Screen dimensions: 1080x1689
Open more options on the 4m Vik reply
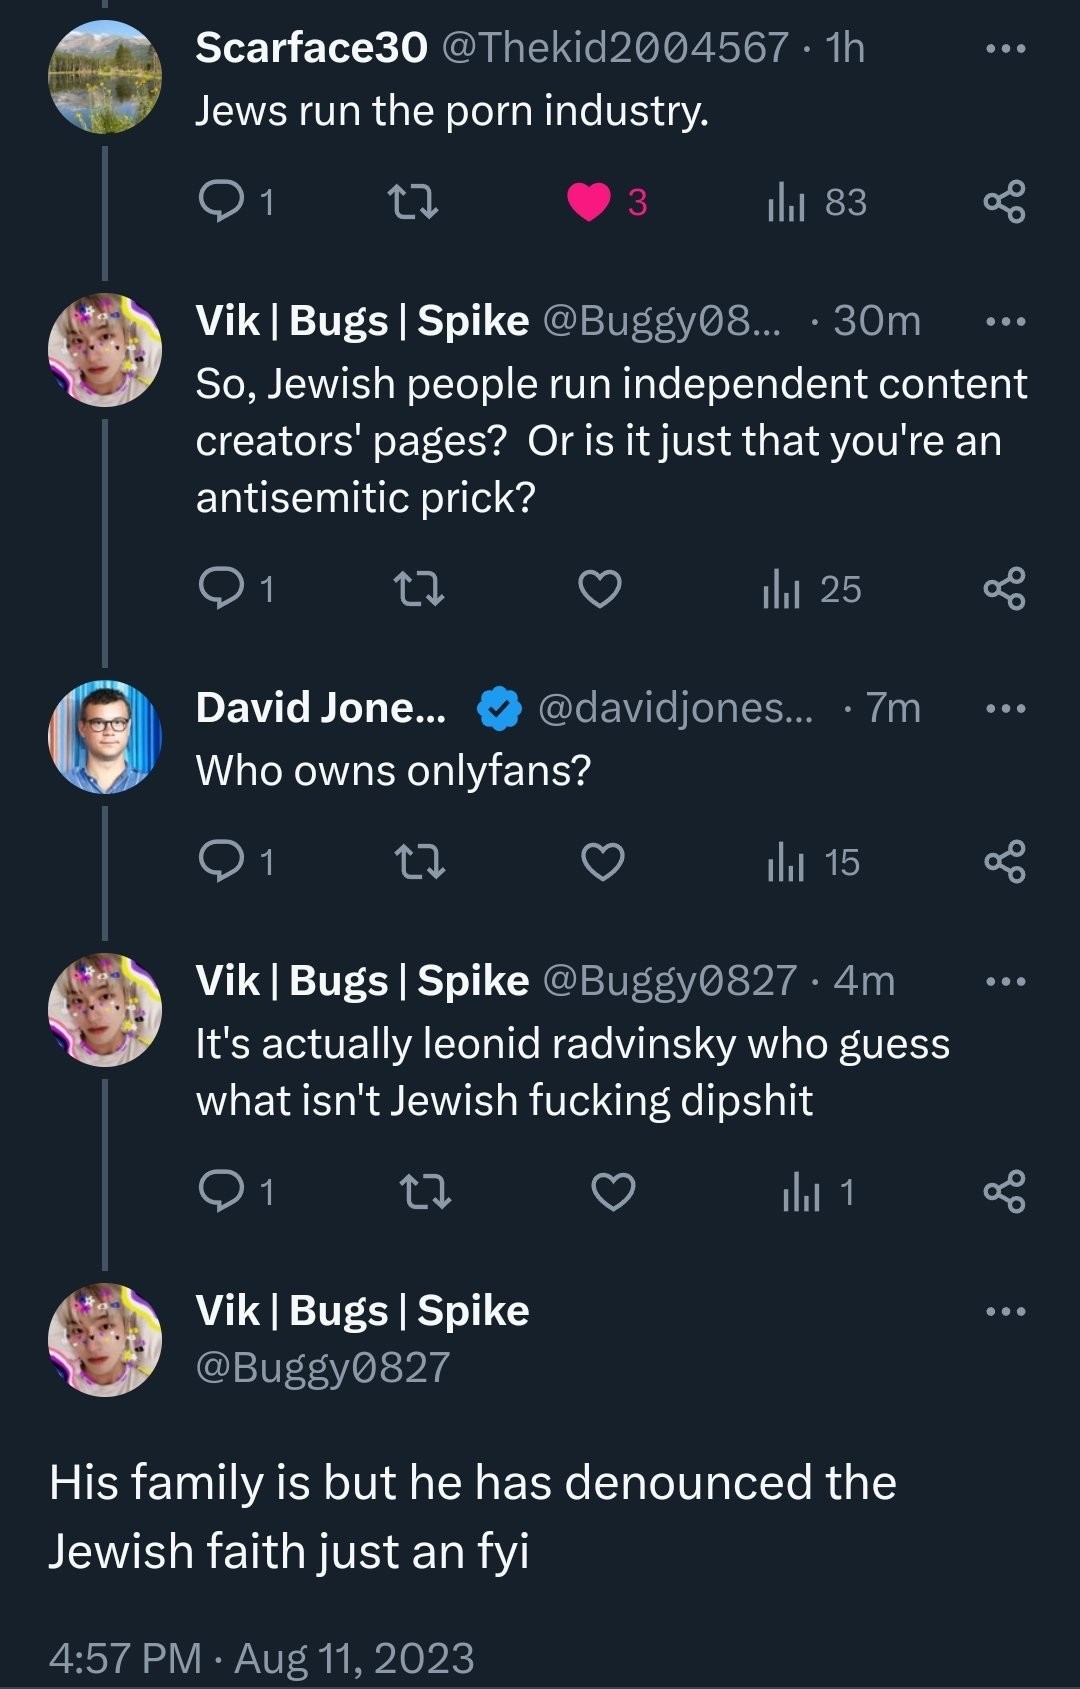[1005, 982]
